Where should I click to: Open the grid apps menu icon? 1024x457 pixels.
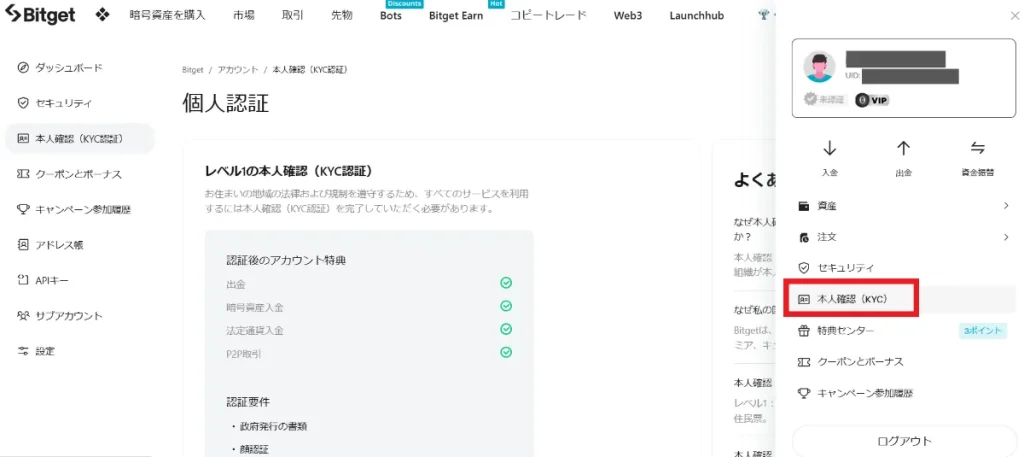[102, 15]
